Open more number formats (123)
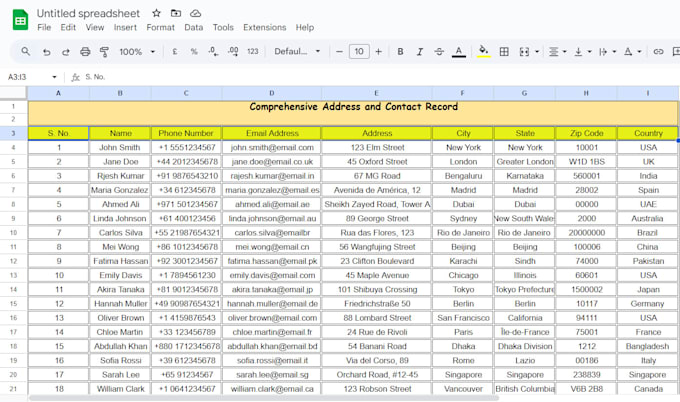 252,52
